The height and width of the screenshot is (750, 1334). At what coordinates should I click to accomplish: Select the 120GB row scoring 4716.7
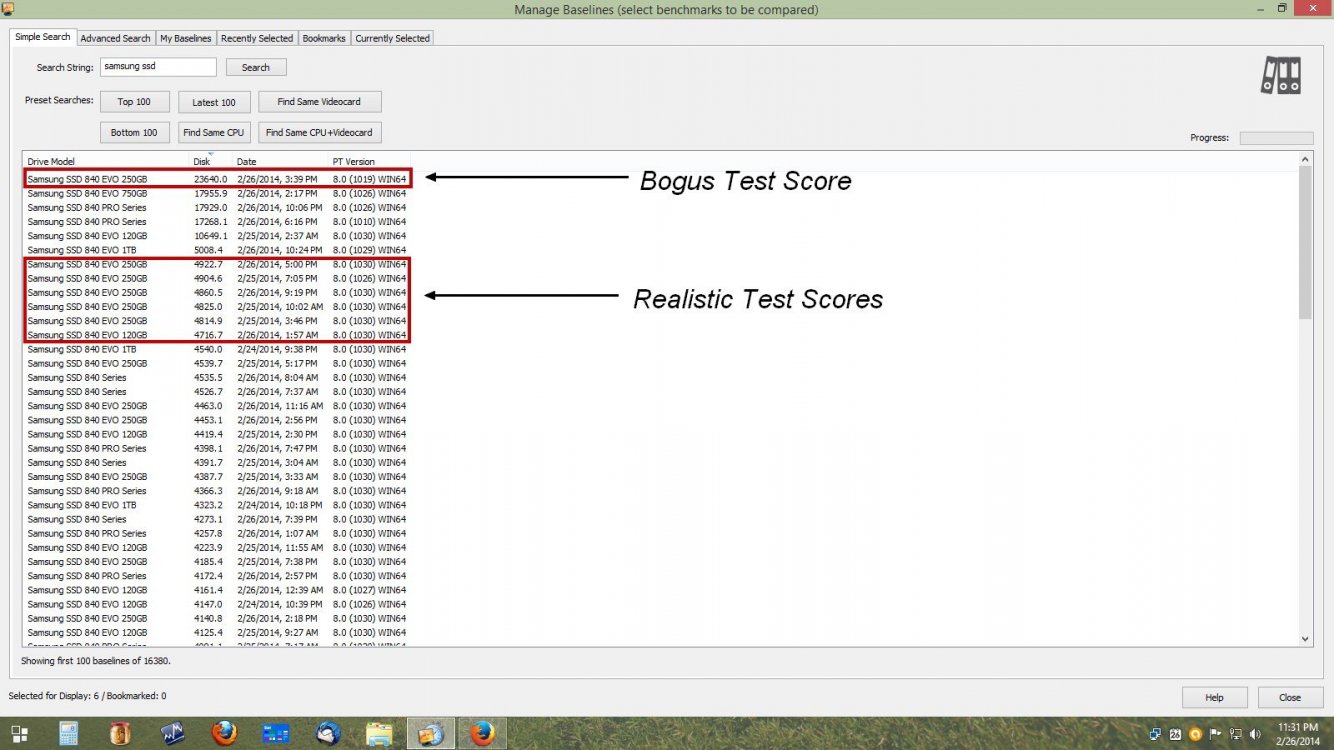217,334
